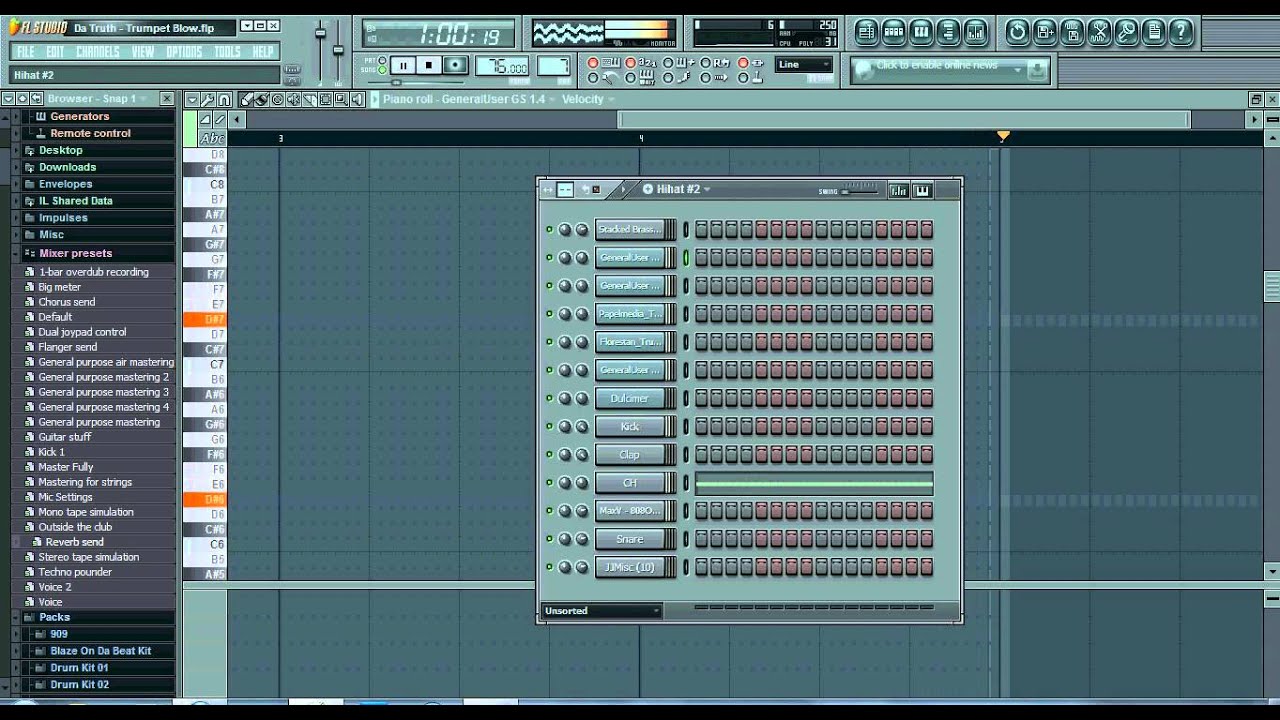
Task: Toggle pattern mode radio button
Action: [x=383, y=62]
